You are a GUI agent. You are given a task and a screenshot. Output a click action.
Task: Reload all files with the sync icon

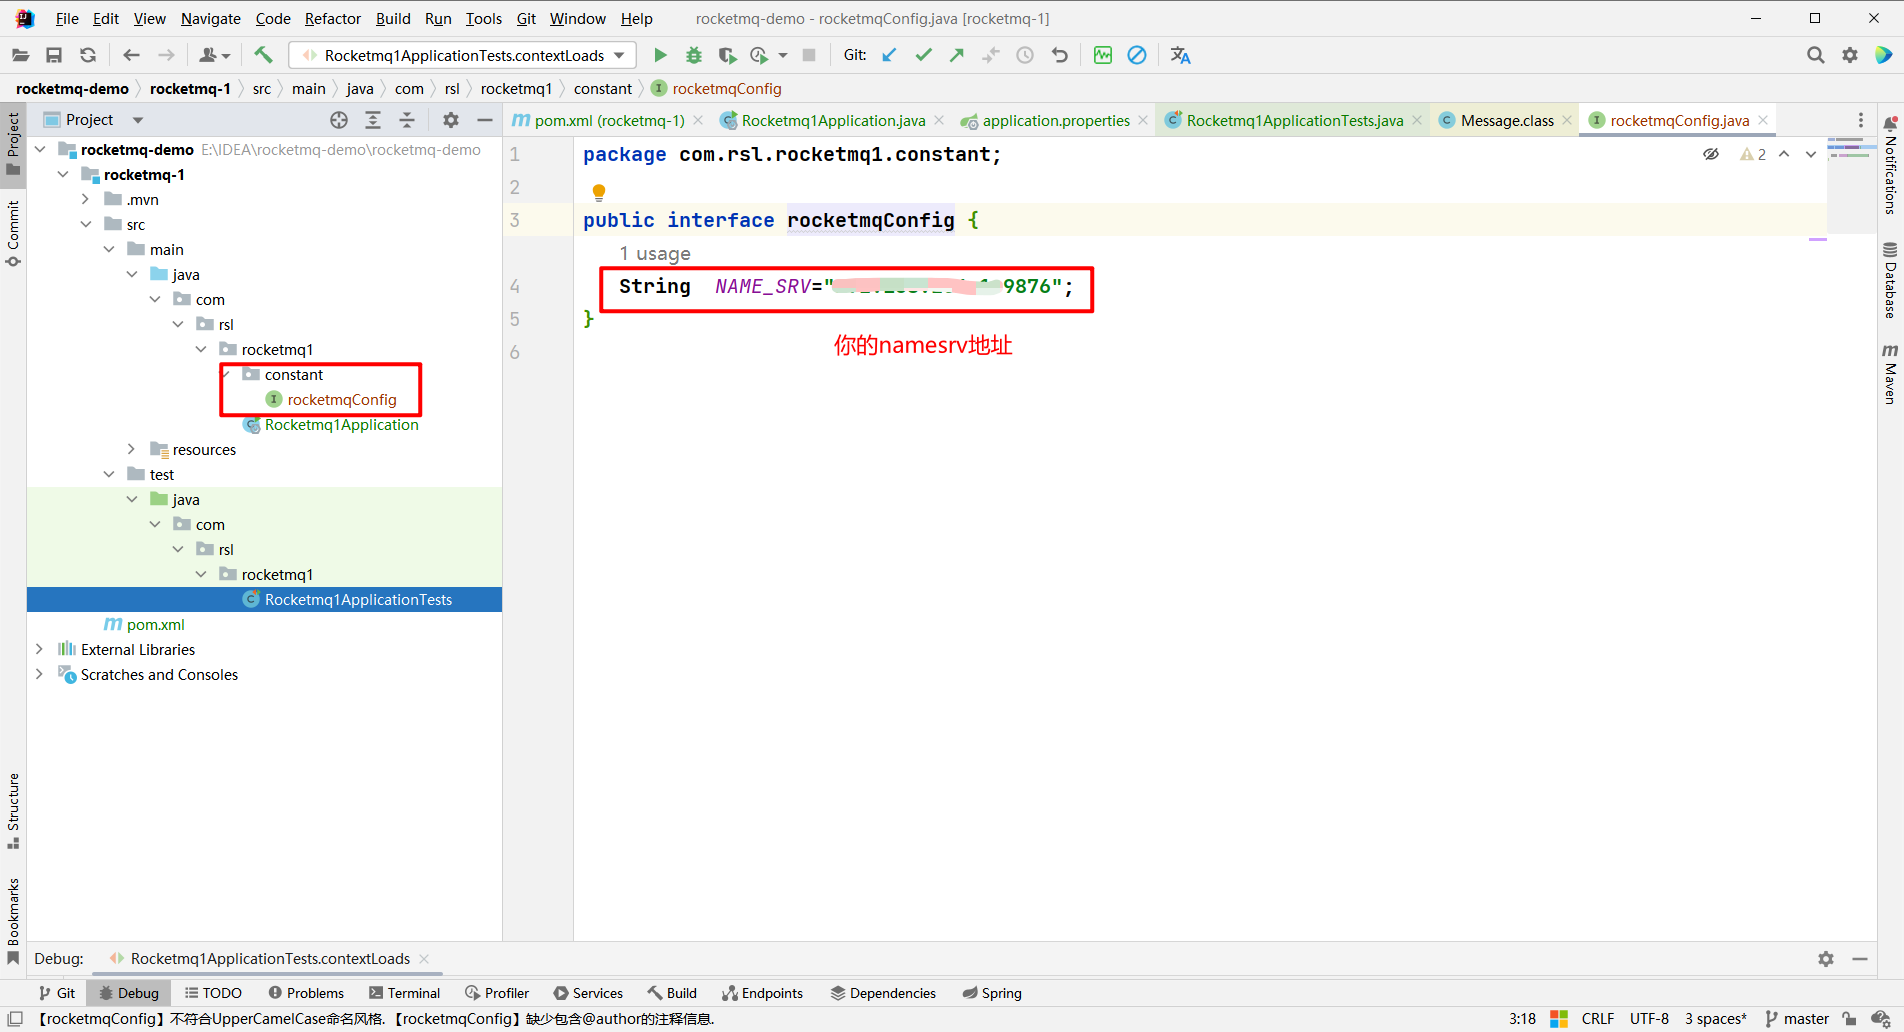click(x=88, y=55)
